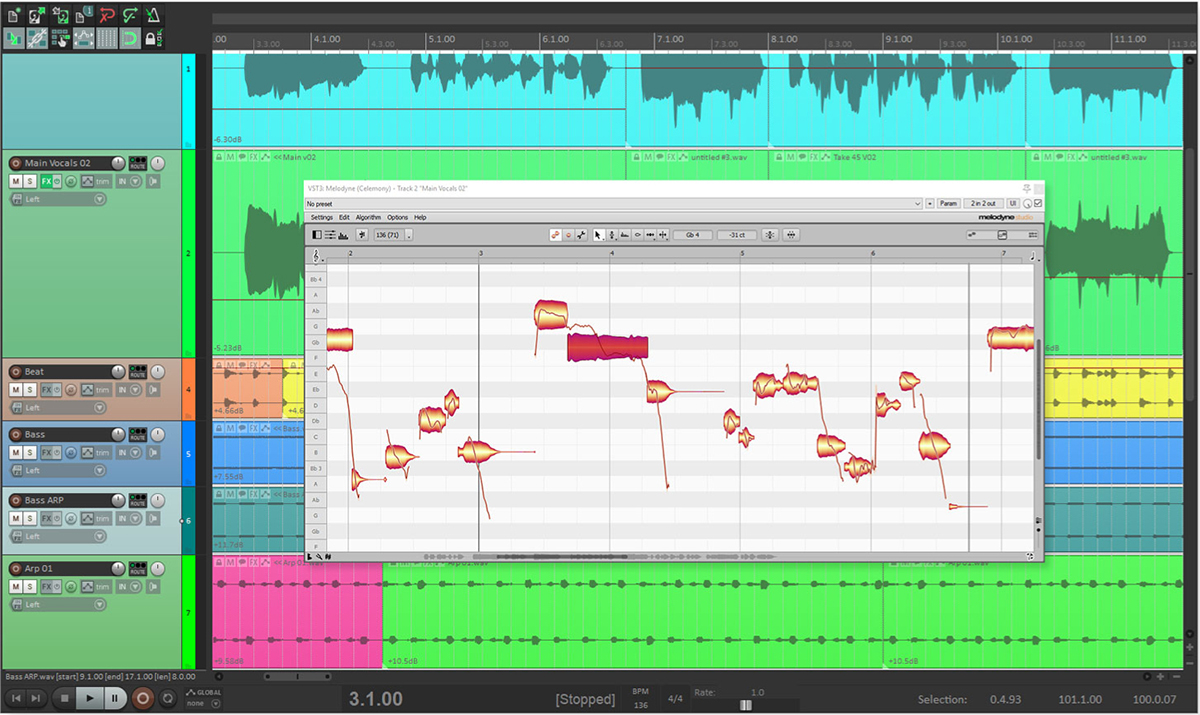
Task: Arm record on the Bass track
Action: [x=16, y=434]
